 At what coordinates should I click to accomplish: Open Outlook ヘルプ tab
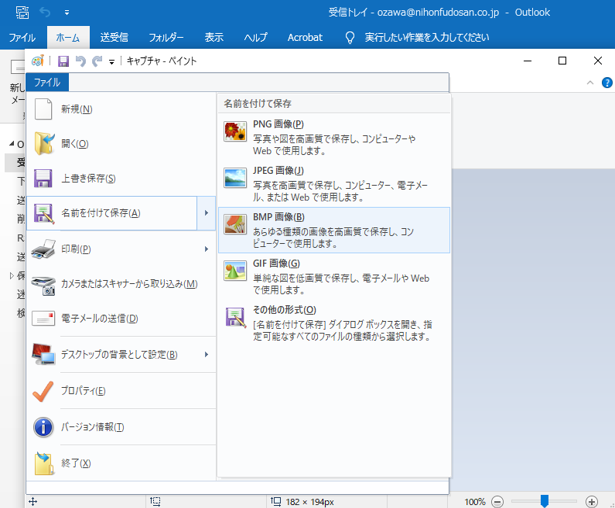point(255,38)
